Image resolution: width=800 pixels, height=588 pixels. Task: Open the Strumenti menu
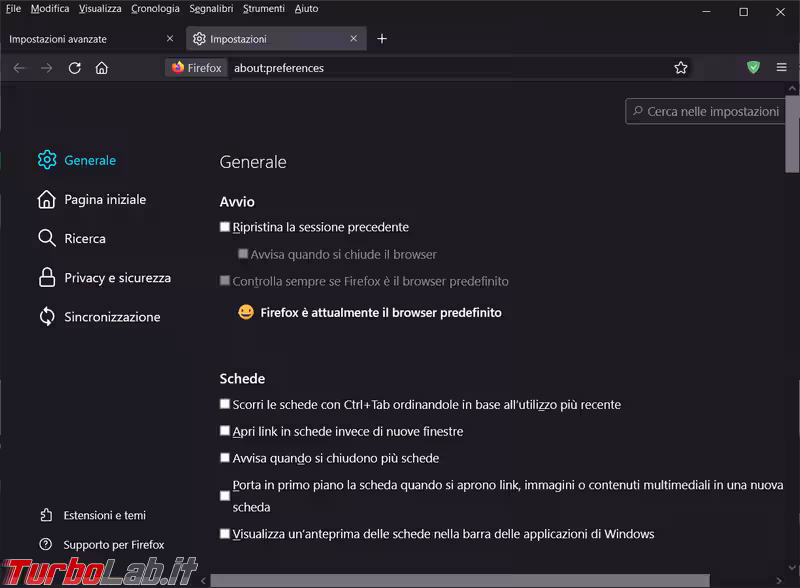point(263,9)
